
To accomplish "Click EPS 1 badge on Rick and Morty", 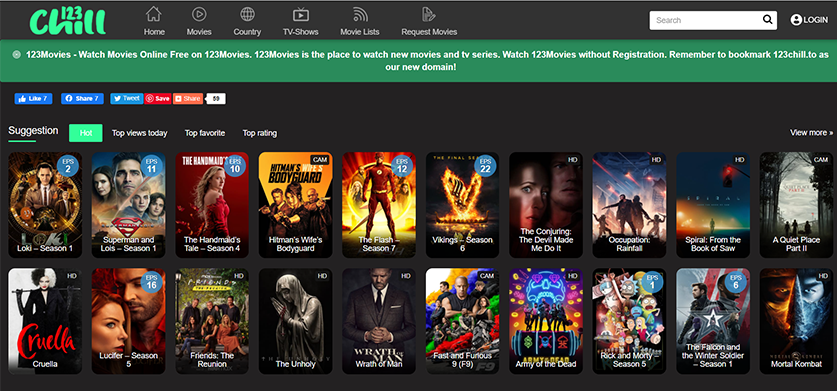I will pos(652,281).
